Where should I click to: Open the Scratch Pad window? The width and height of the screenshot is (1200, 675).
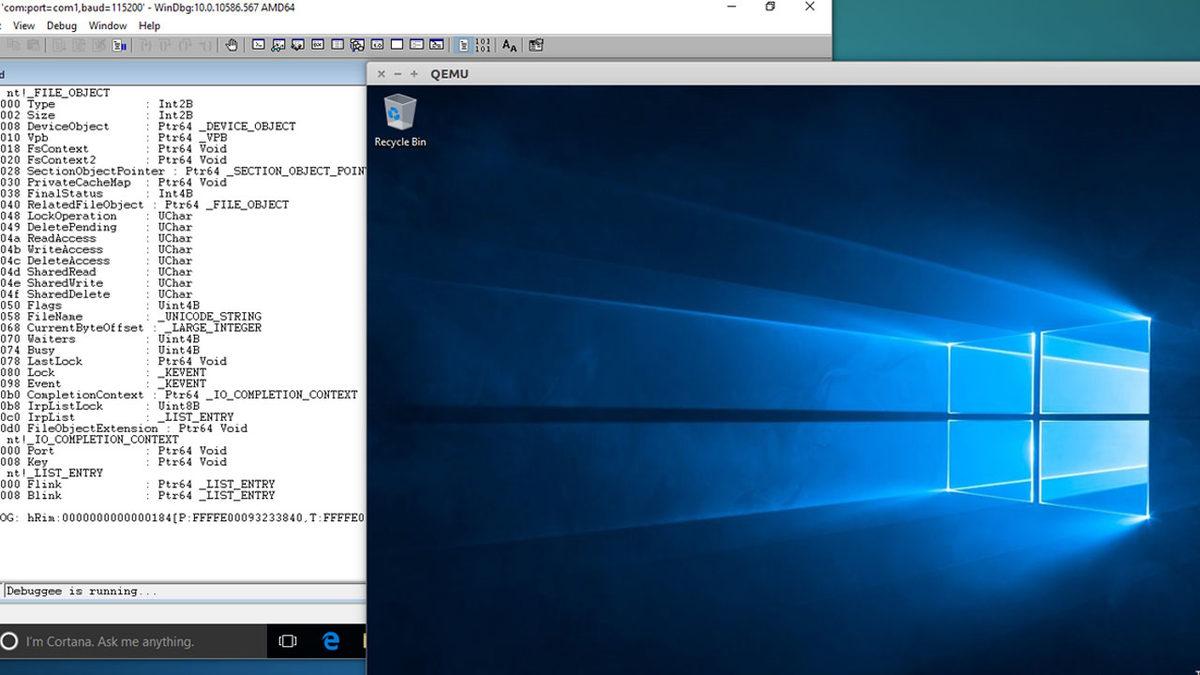395,45
